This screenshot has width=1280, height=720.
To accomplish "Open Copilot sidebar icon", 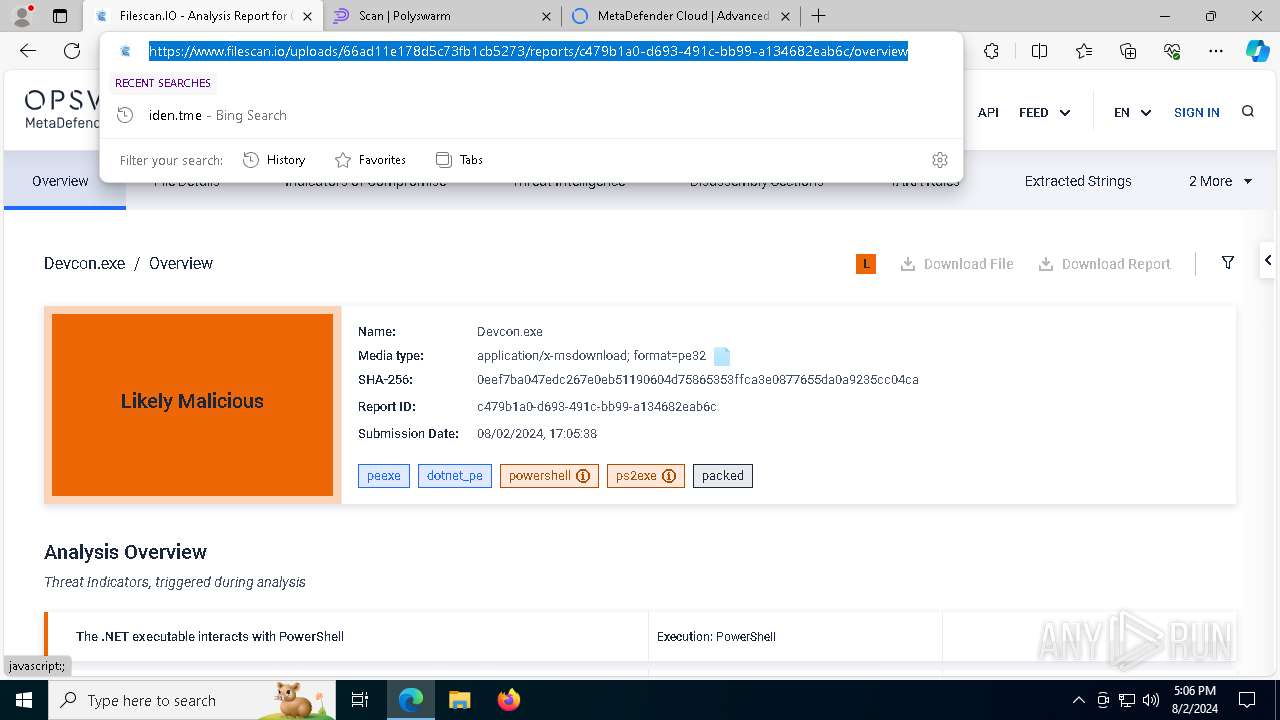I will (1257, 51).
